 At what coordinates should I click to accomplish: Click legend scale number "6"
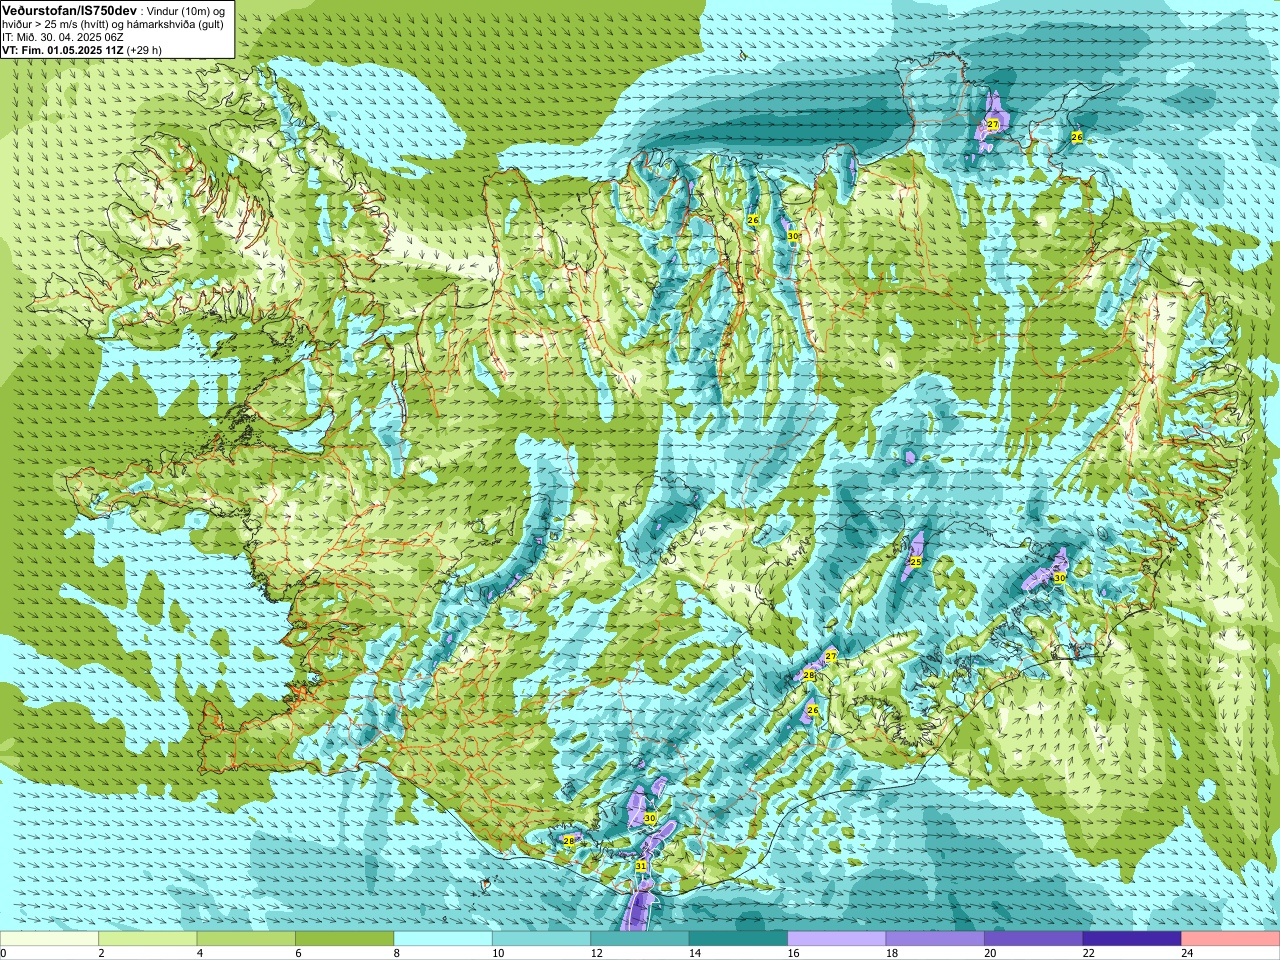pyautogui.click(x=298, y=953)
